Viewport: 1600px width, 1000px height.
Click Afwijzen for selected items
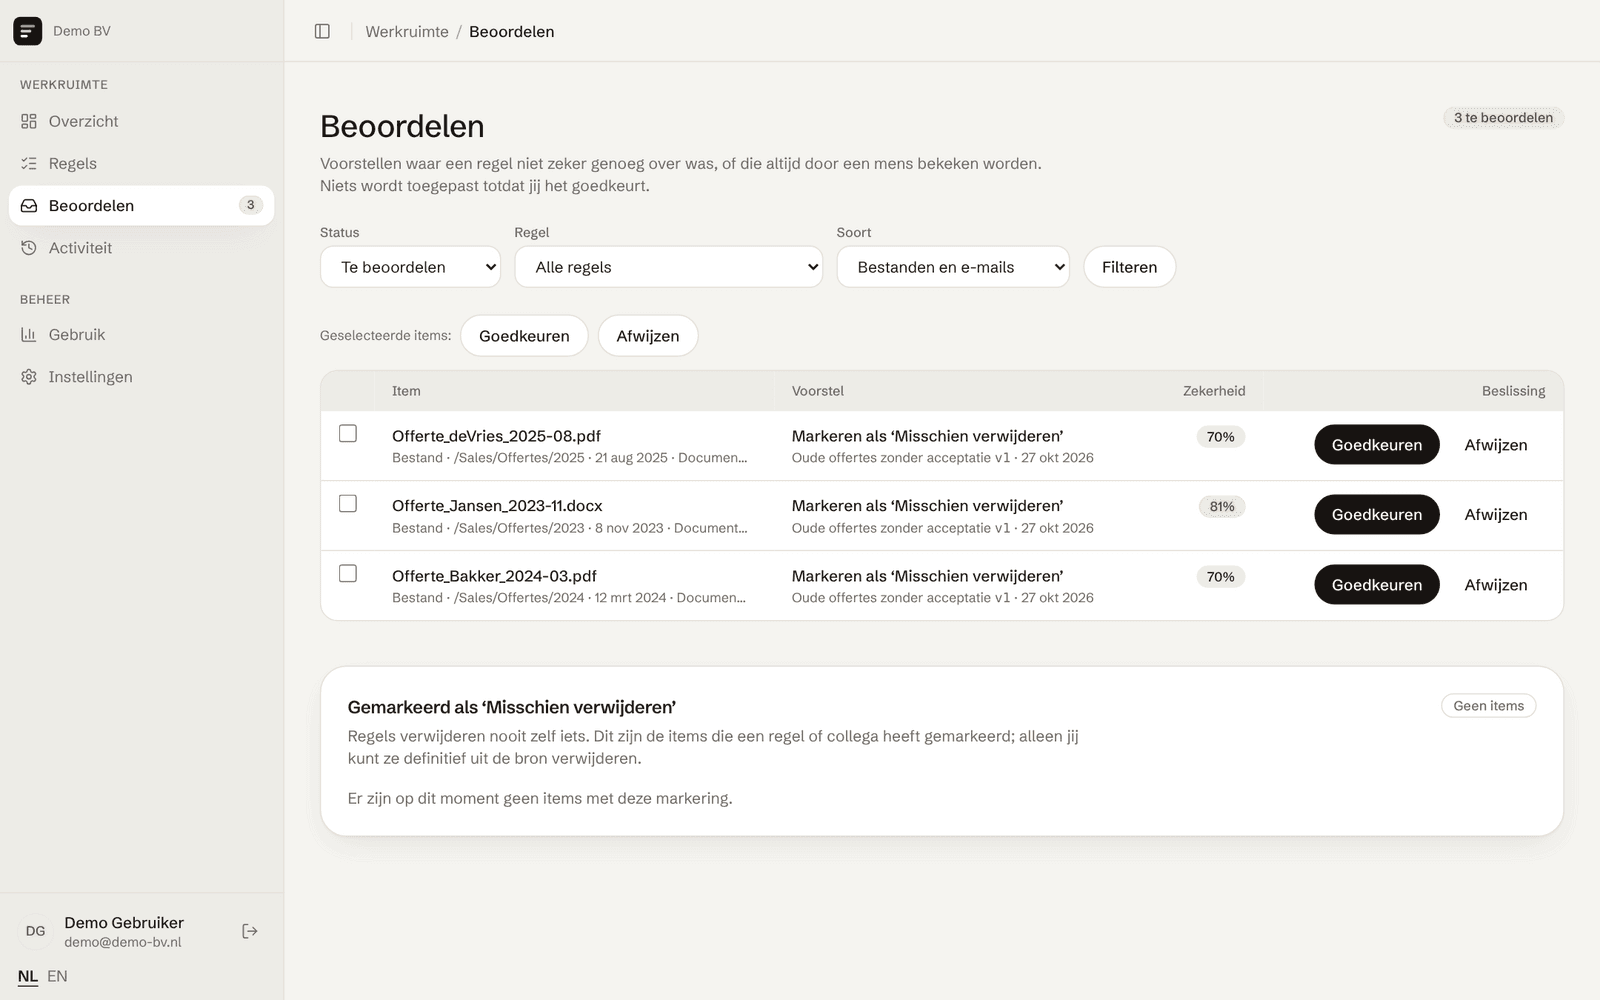tap(648, 336)
